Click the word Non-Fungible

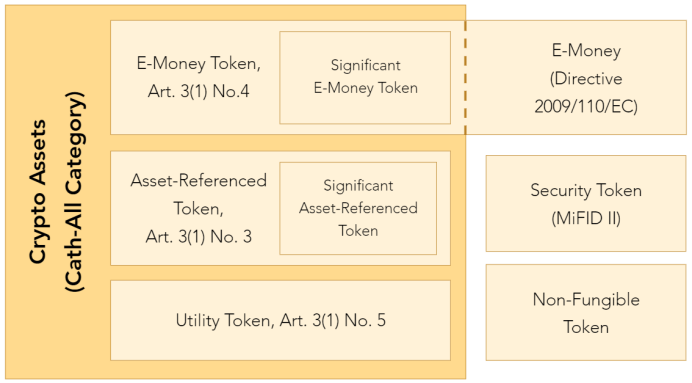coord(586,300)
